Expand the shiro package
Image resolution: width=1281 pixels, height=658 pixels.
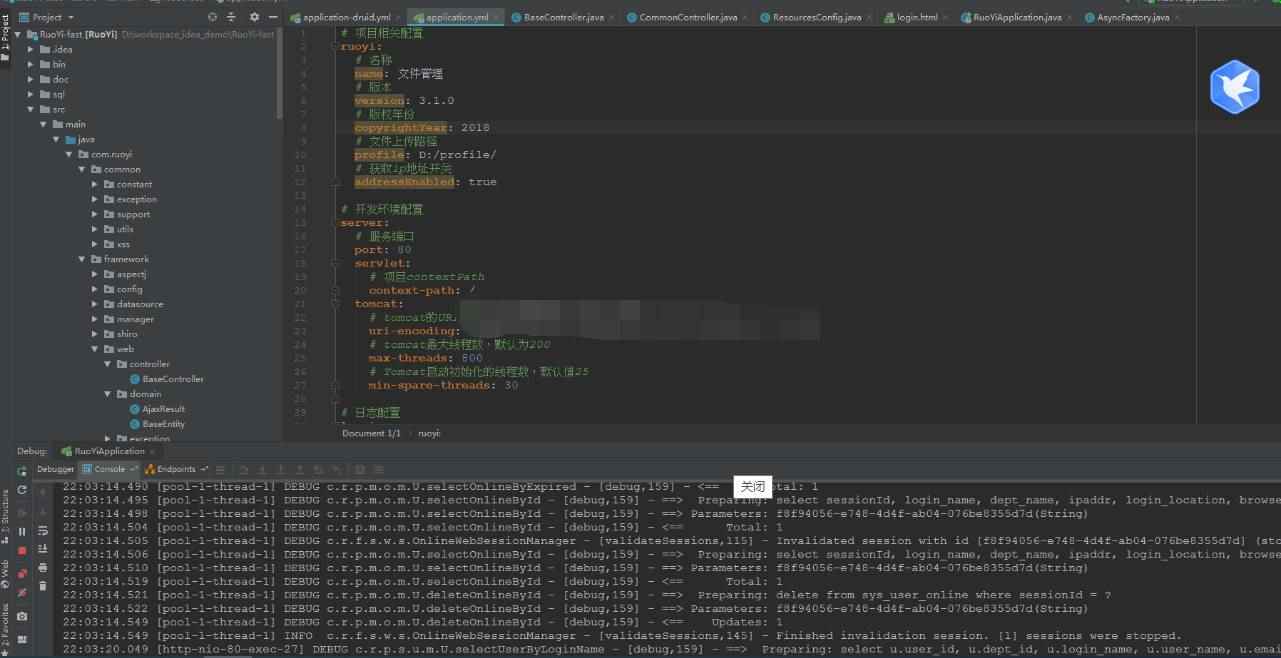click(95, 334)
